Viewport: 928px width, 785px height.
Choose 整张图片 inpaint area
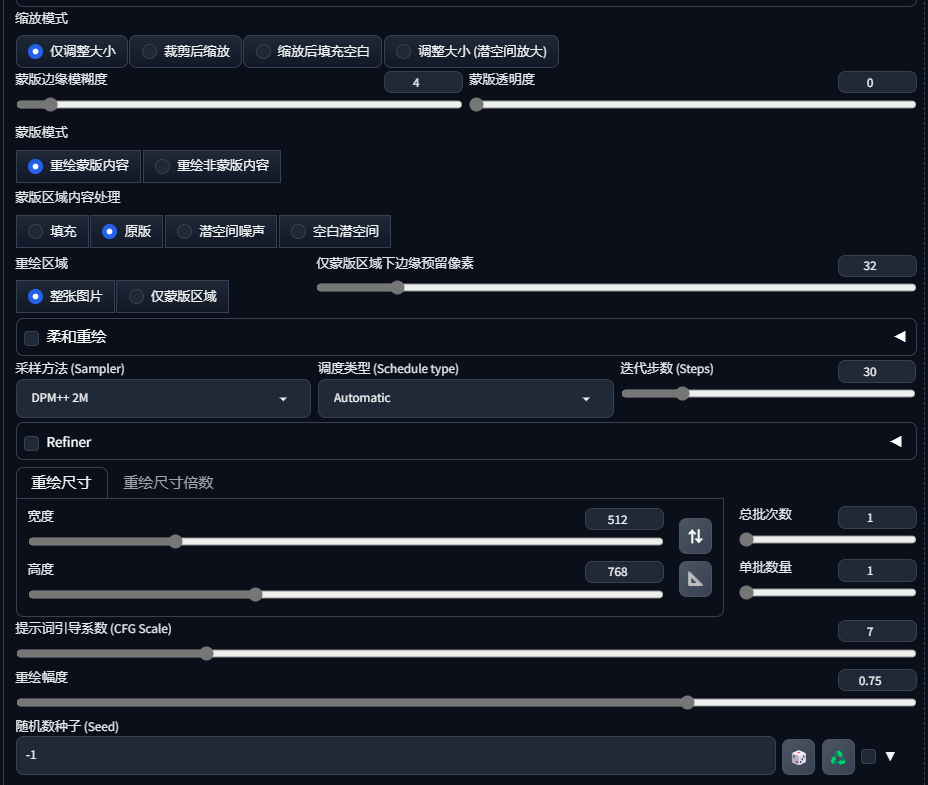coord(65,297)
